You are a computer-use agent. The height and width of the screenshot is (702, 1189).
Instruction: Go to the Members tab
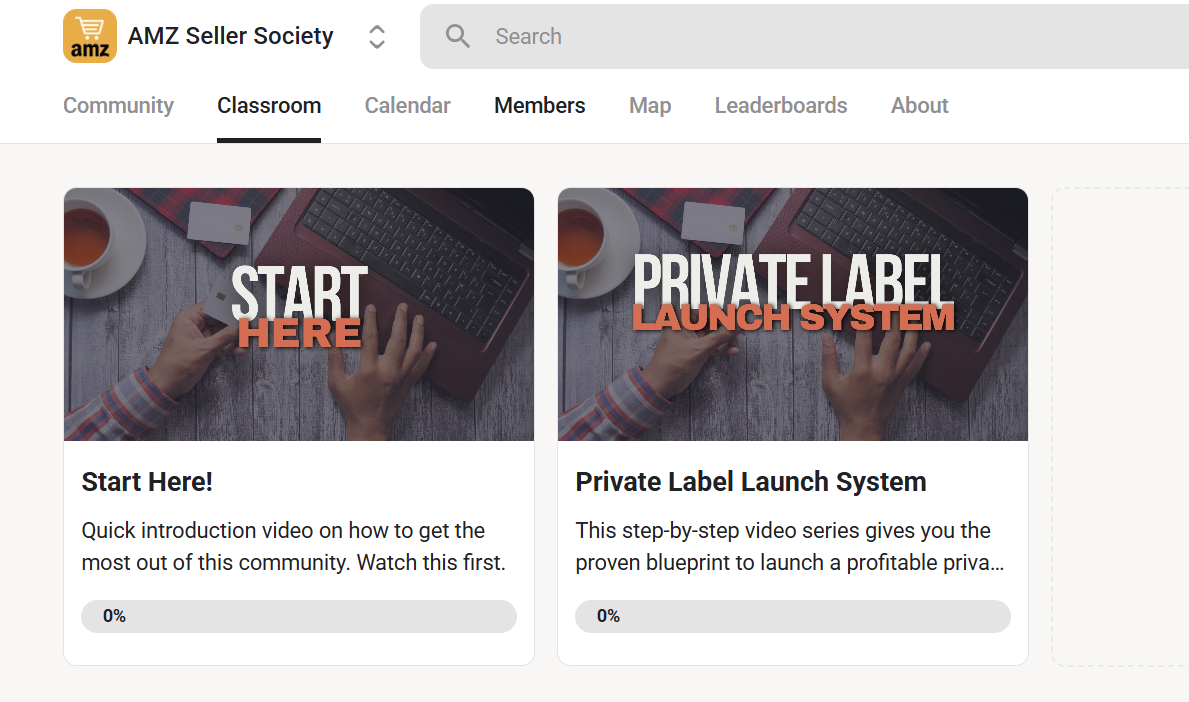click(x=540, y=105)
